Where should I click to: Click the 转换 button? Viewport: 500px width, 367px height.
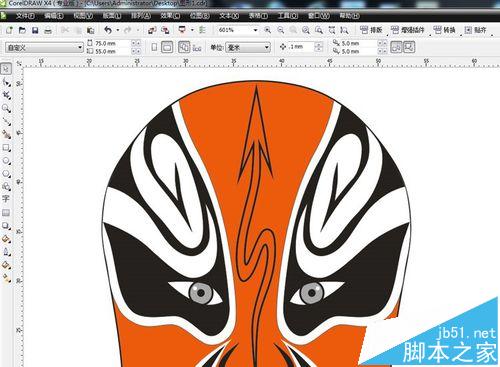445,30
